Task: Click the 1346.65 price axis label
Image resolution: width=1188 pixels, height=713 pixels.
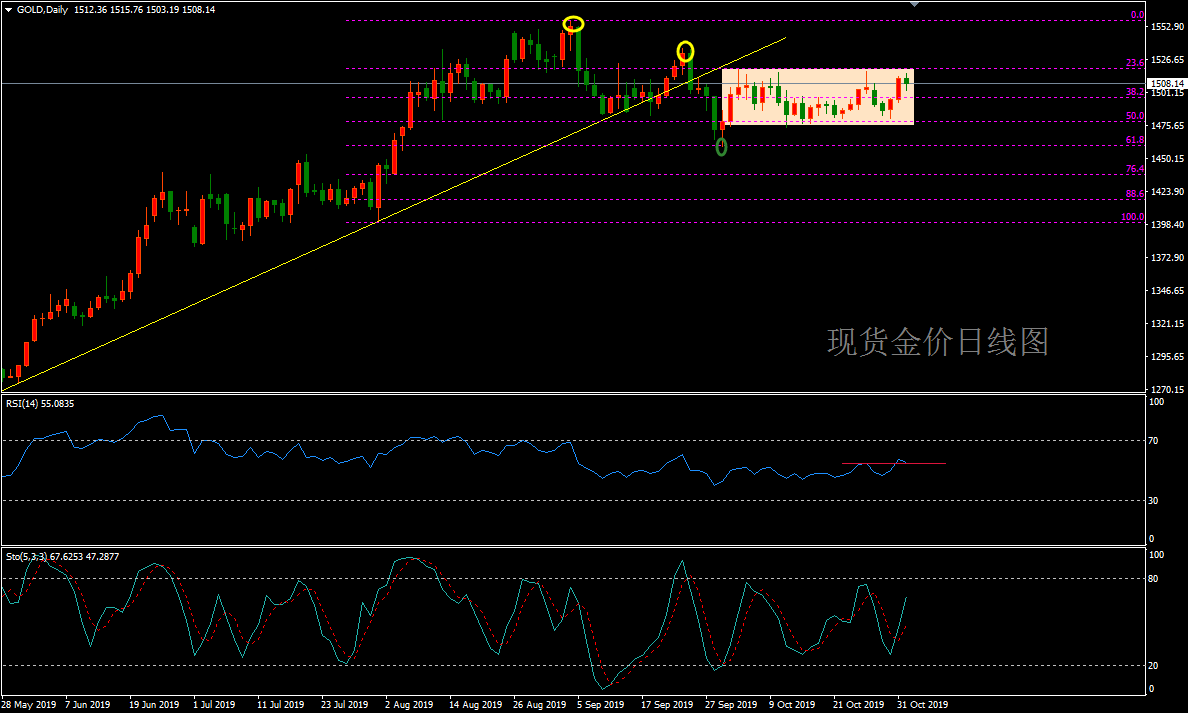Action: click(1167, 290)
